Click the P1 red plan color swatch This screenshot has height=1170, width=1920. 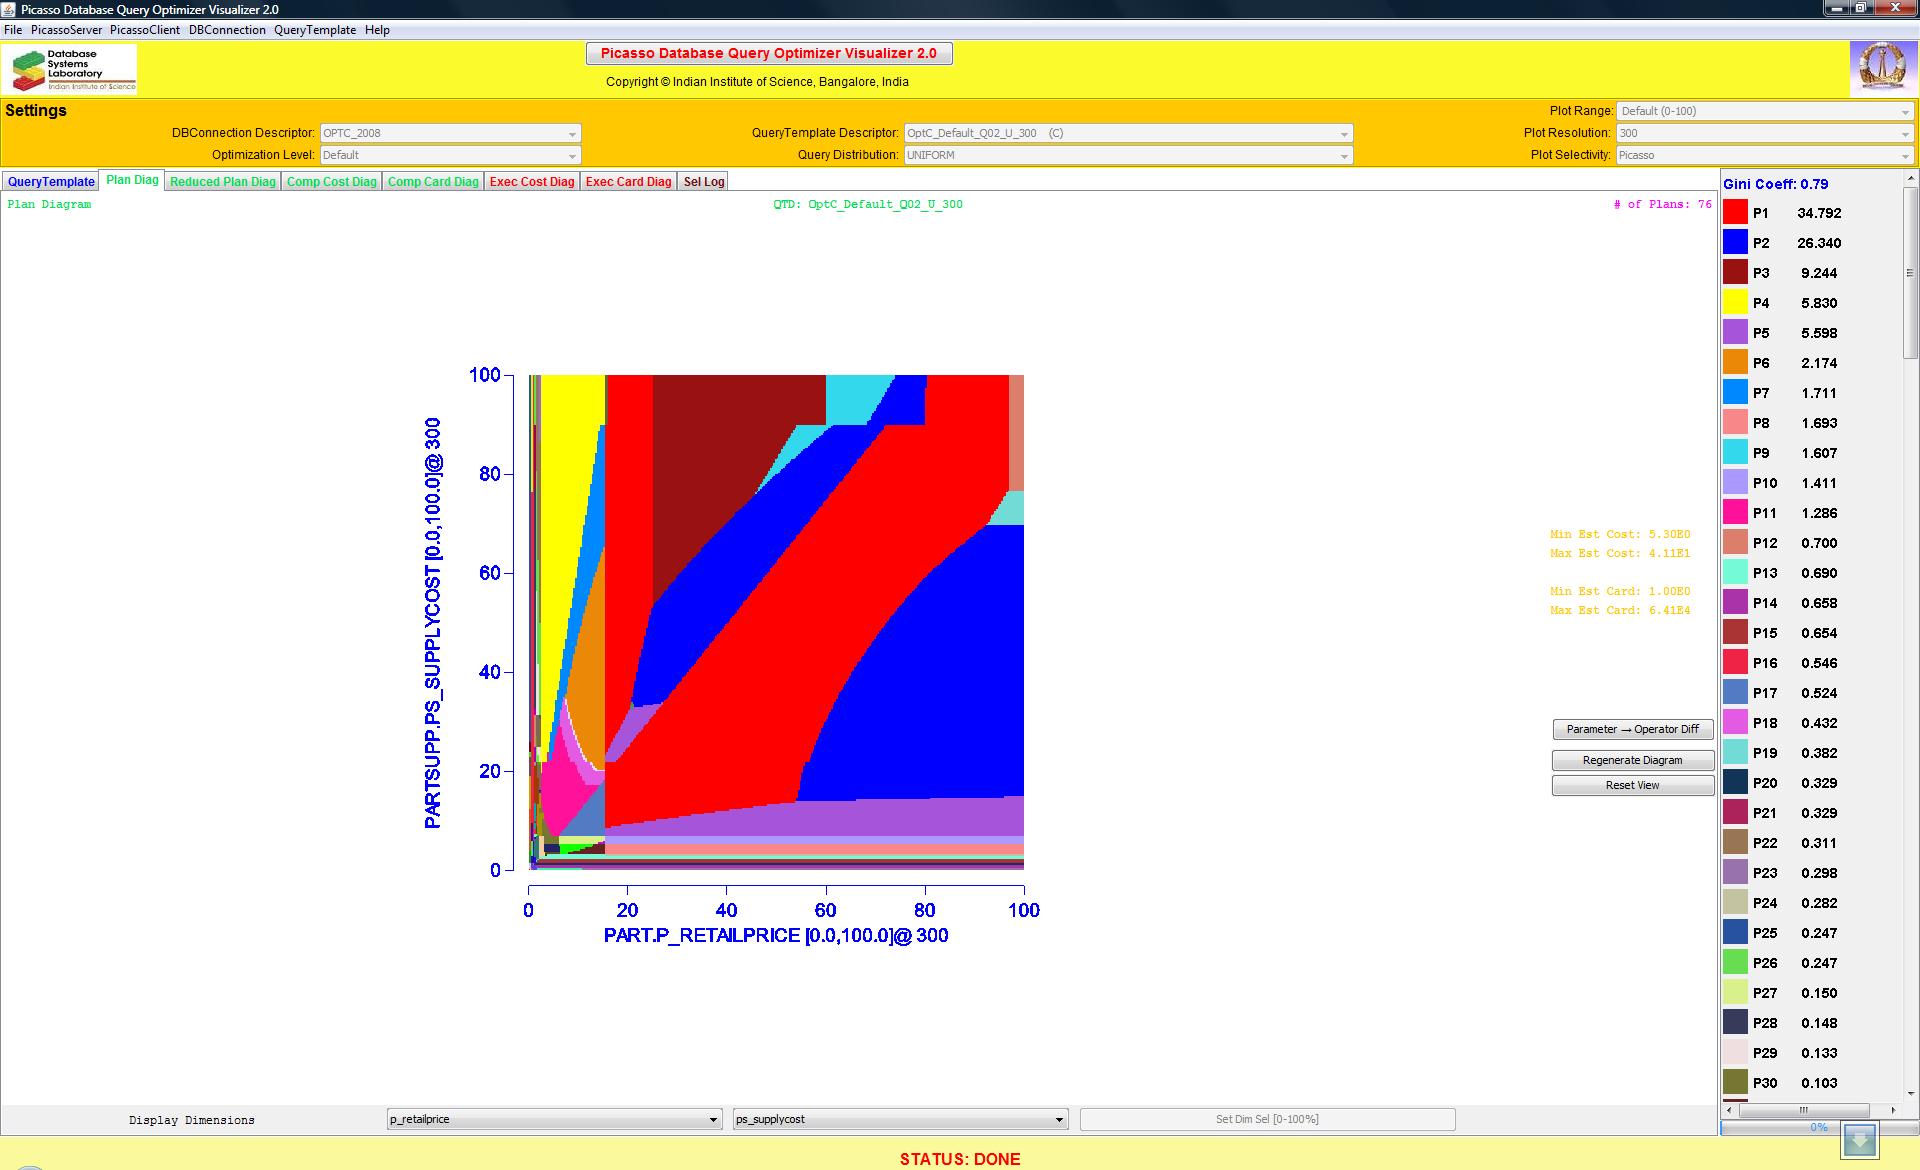click(1735, 212)
